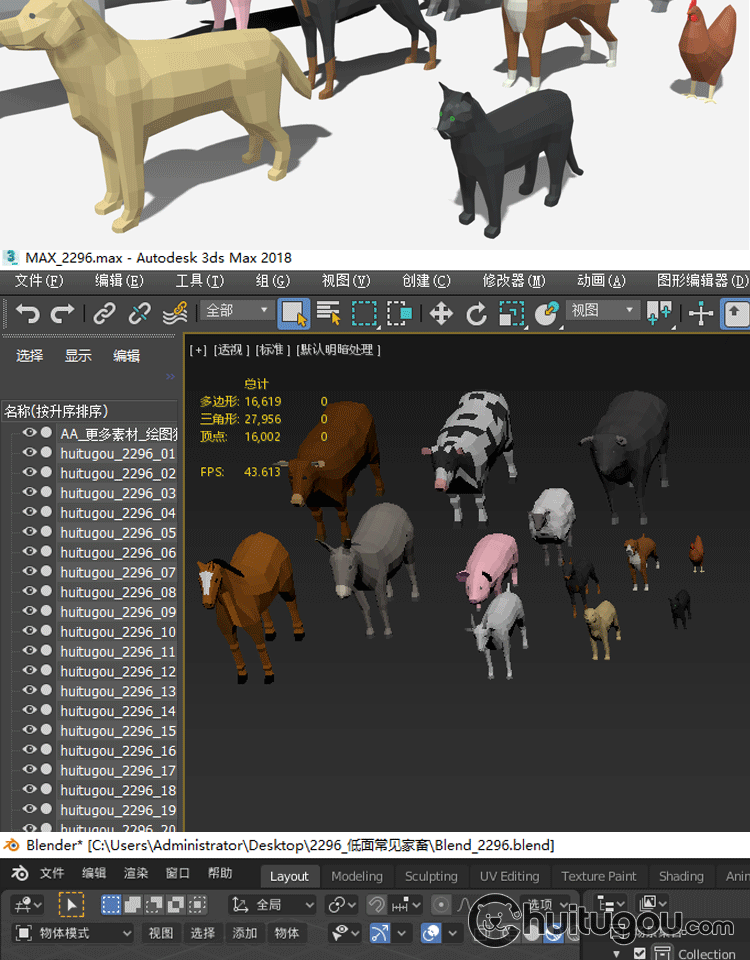Click the 显示 button in scene explorer
The width and height of the screenshot is (750, 960).
pos(78,356)
